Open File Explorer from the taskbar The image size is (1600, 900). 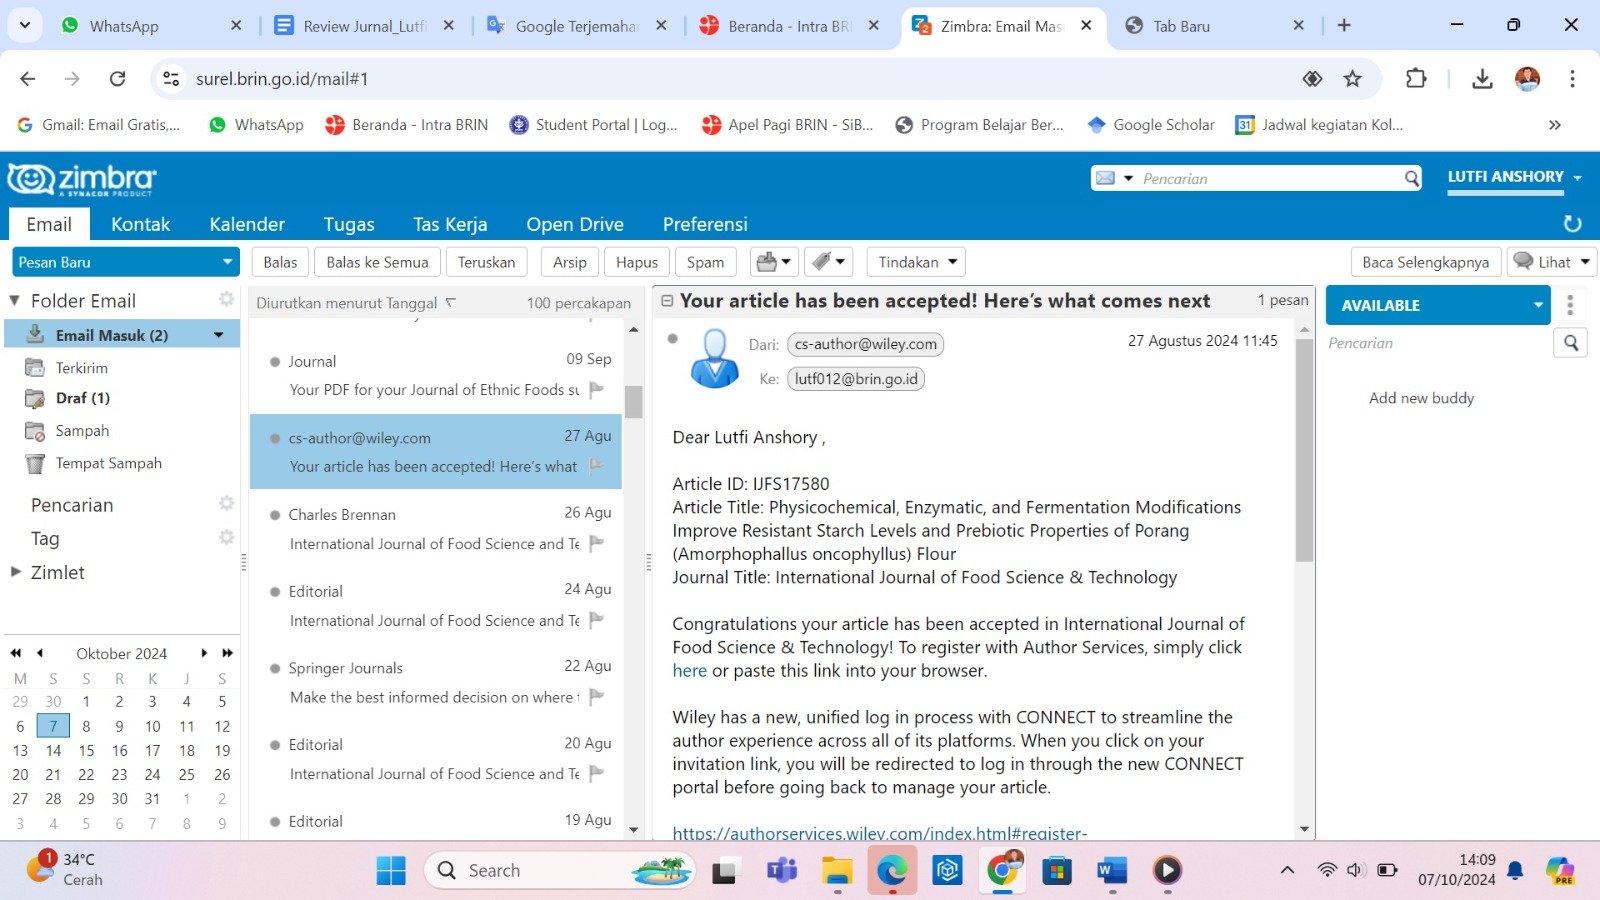pyautogui.click(x=837, y=871)
